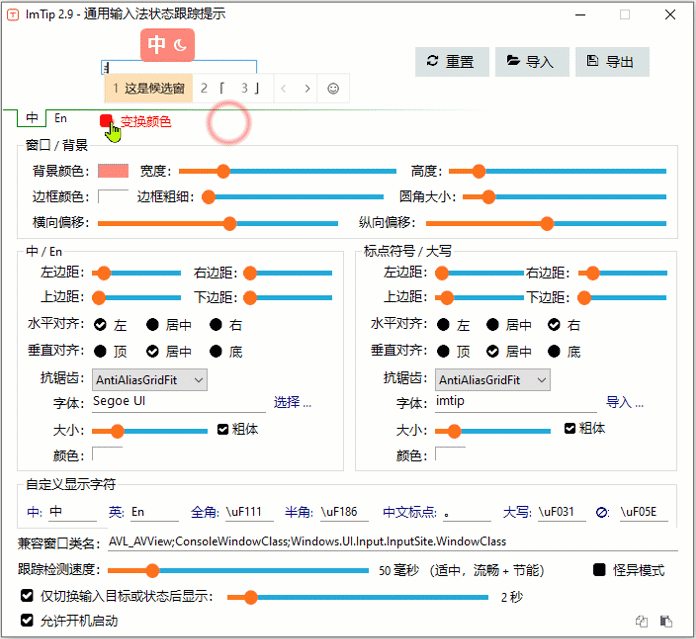Click the 宽度 slider
696x639 pixels.
pos(287,171)
